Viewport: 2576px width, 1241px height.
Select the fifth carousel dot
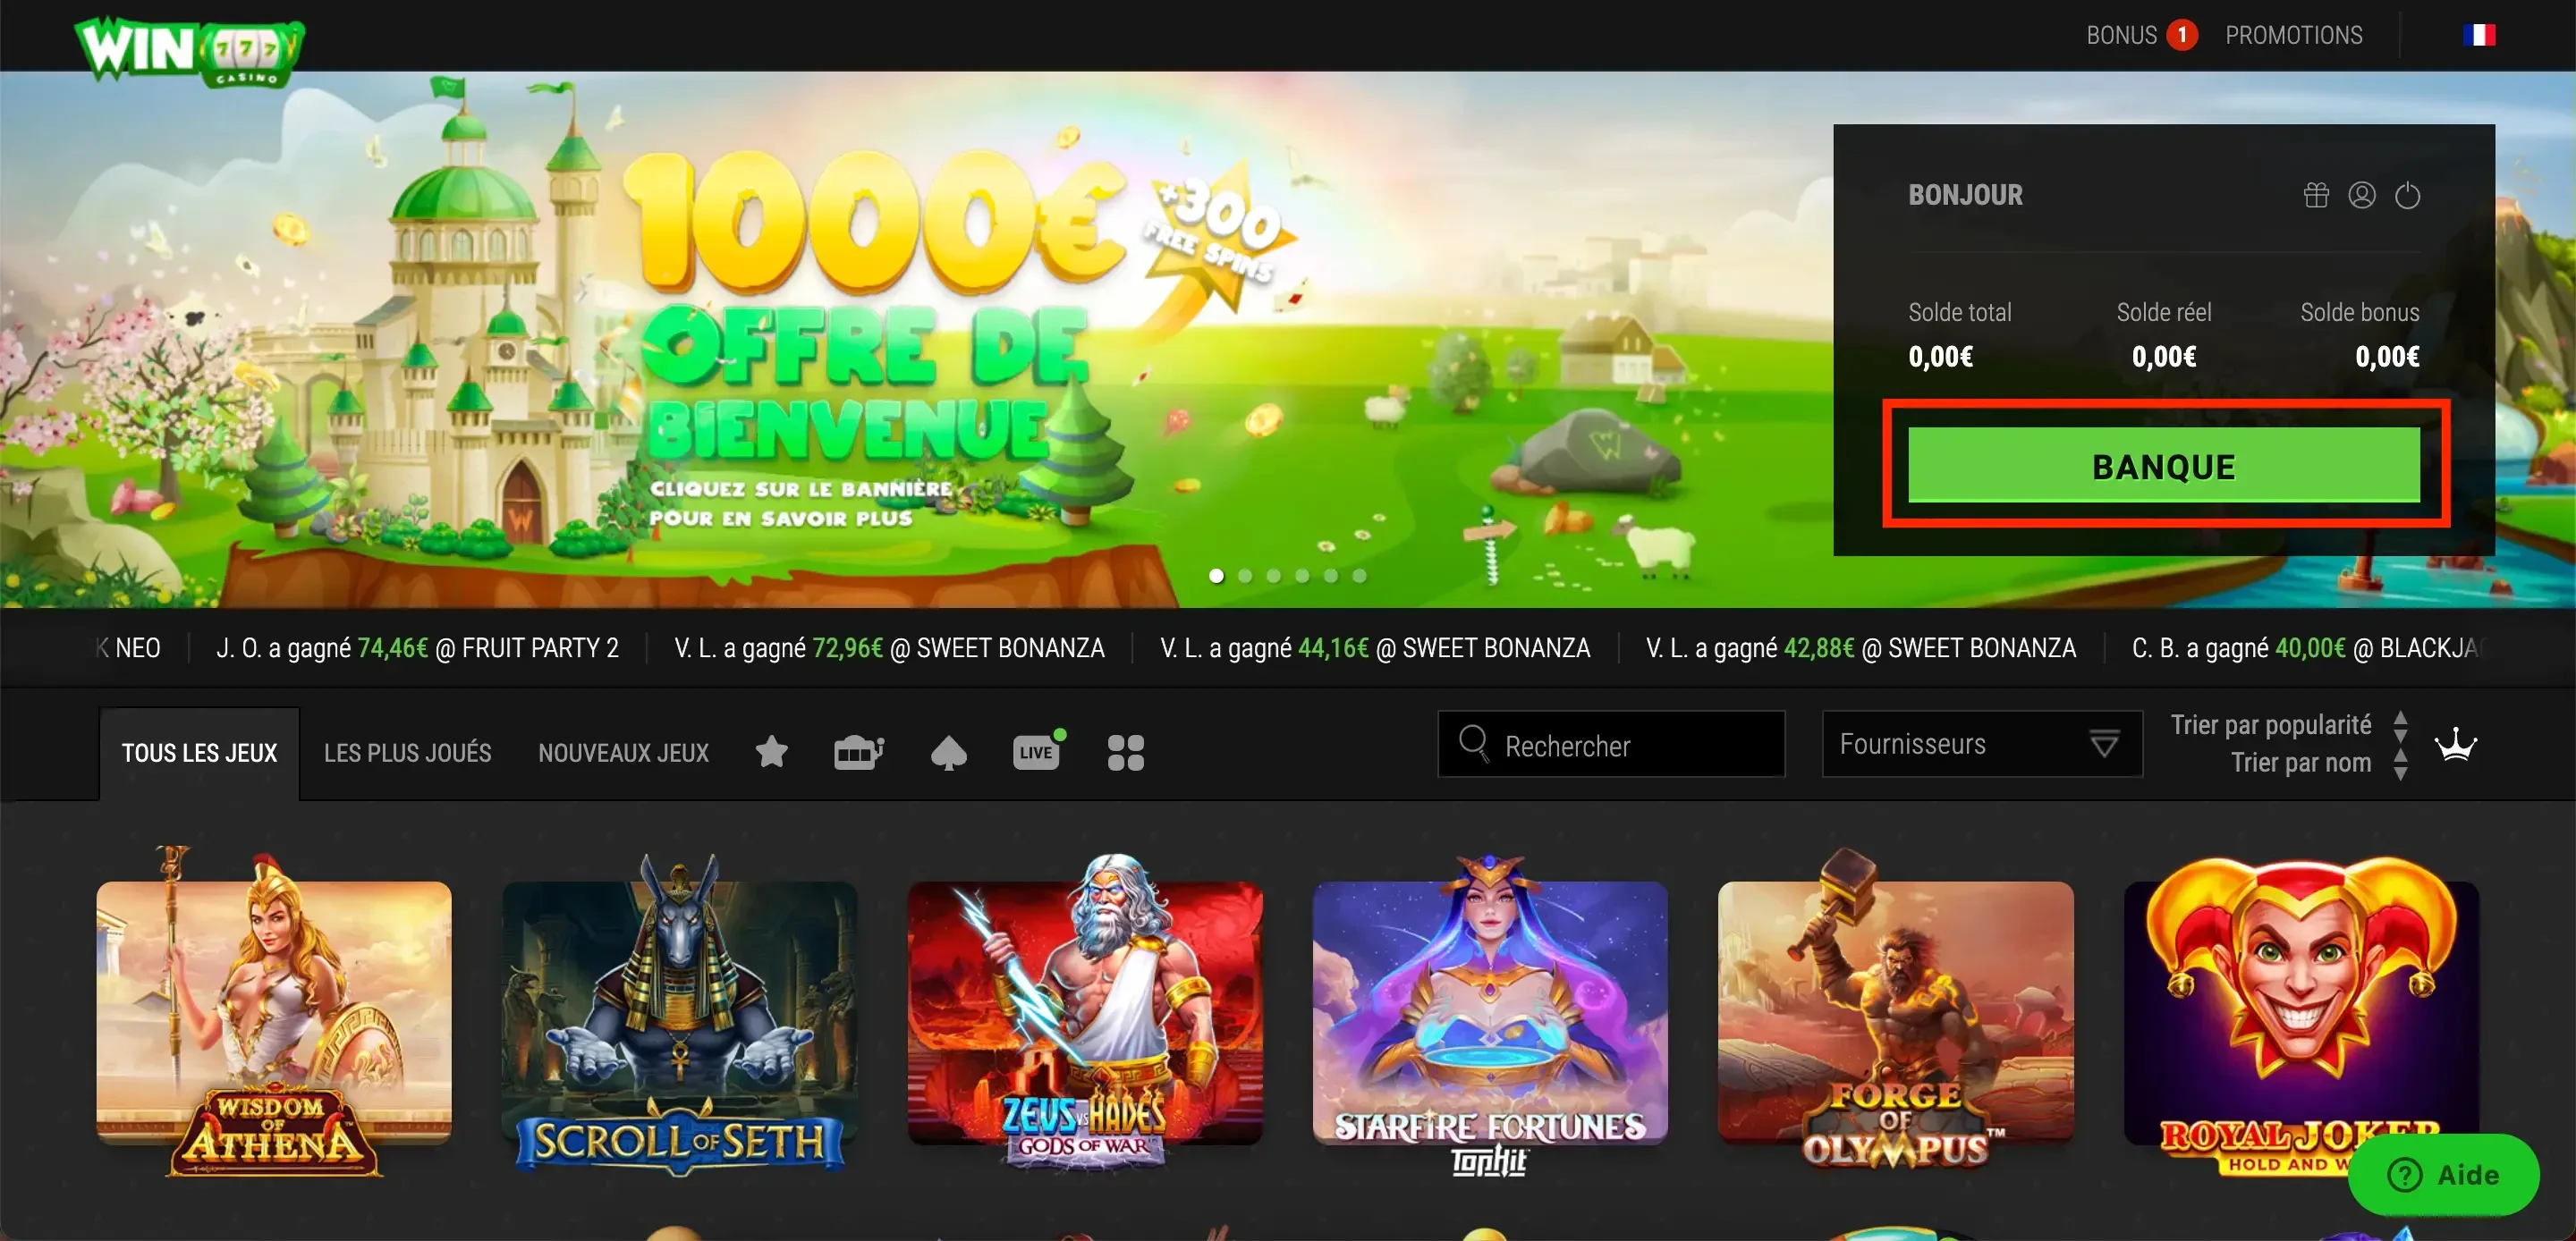(1330, 575)
